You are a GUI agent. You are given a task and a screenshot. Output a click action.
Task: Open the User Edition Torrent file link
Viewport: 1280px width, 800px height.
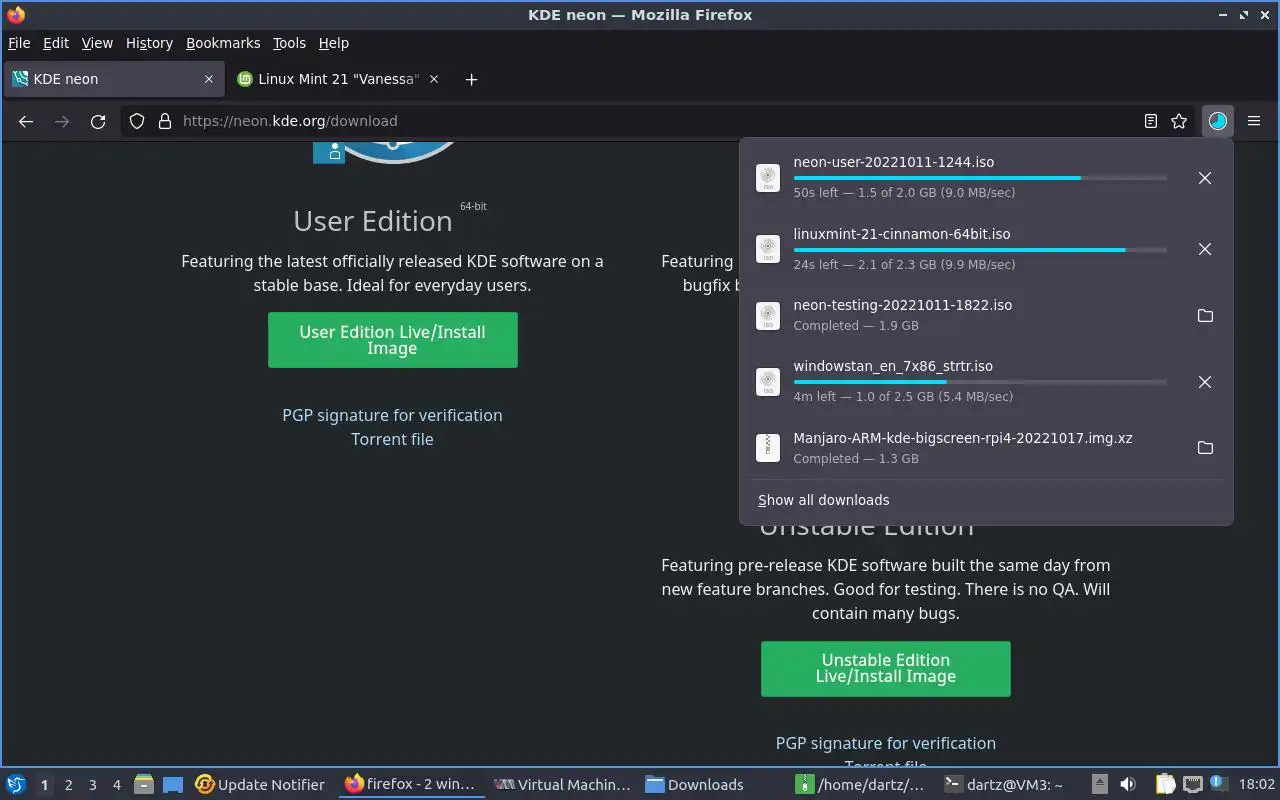[x=392, y=439]
